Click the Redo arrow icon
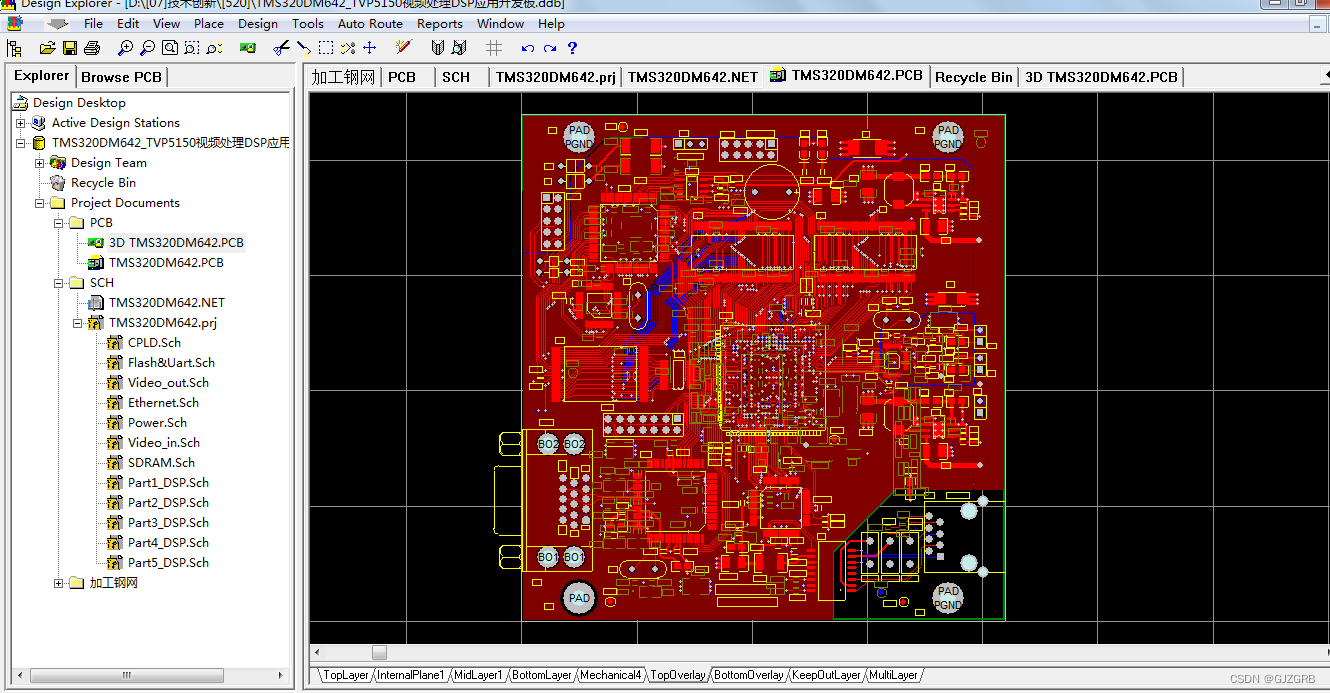Image resolution: width=1330 pixels, height=693 pixels. coord(550,47)
